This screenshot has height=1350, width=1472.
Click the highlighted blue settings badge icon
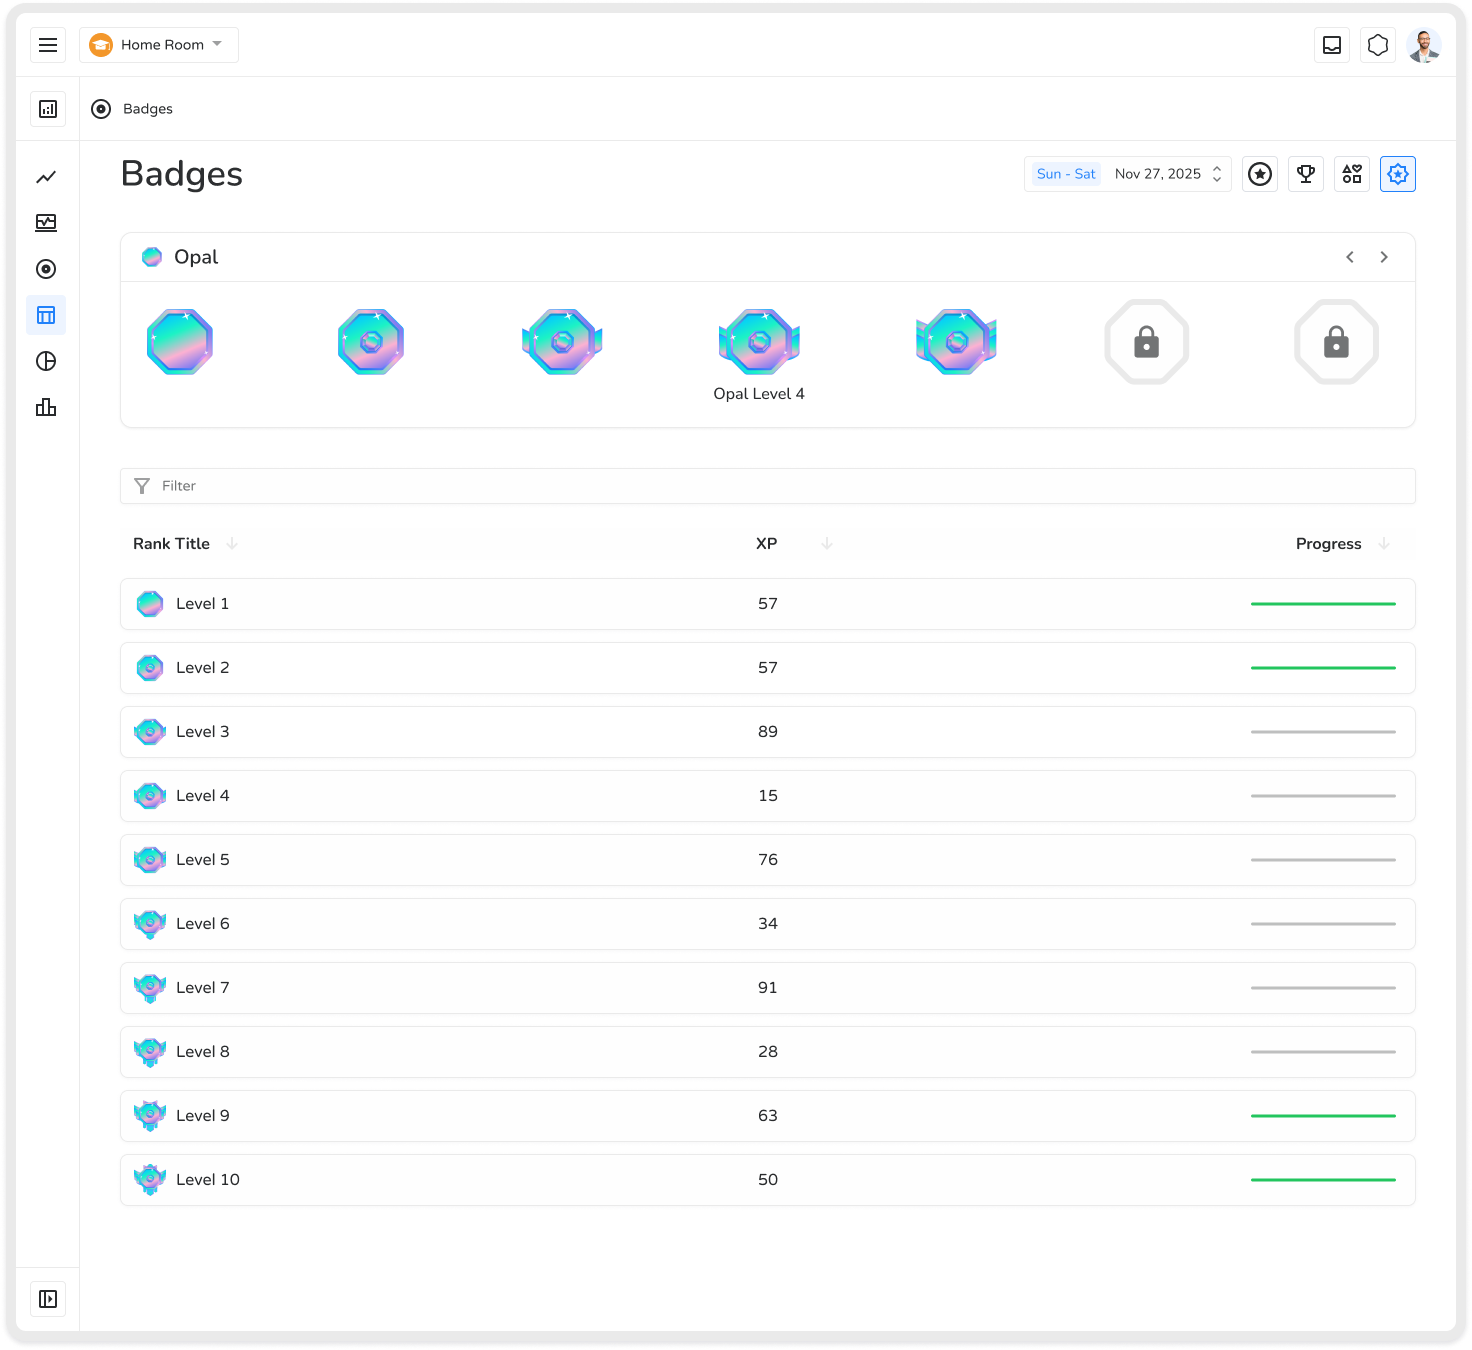point(1398,174)
